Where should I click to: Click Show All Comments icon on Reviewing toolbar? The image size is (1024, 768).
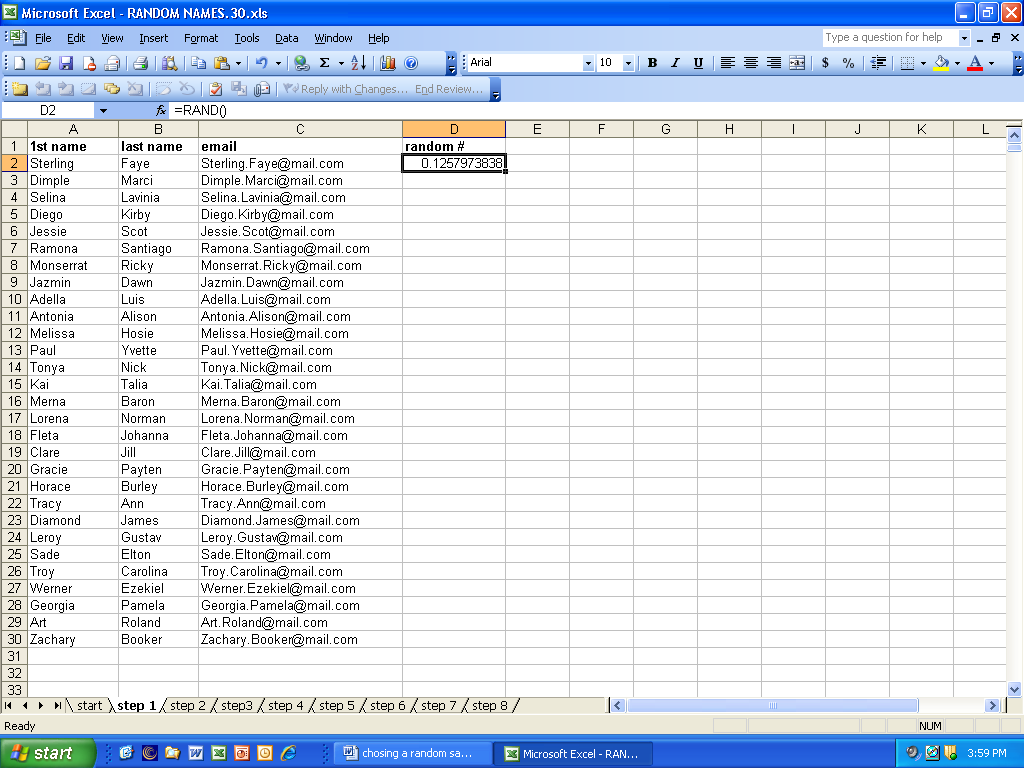point(112,89)
